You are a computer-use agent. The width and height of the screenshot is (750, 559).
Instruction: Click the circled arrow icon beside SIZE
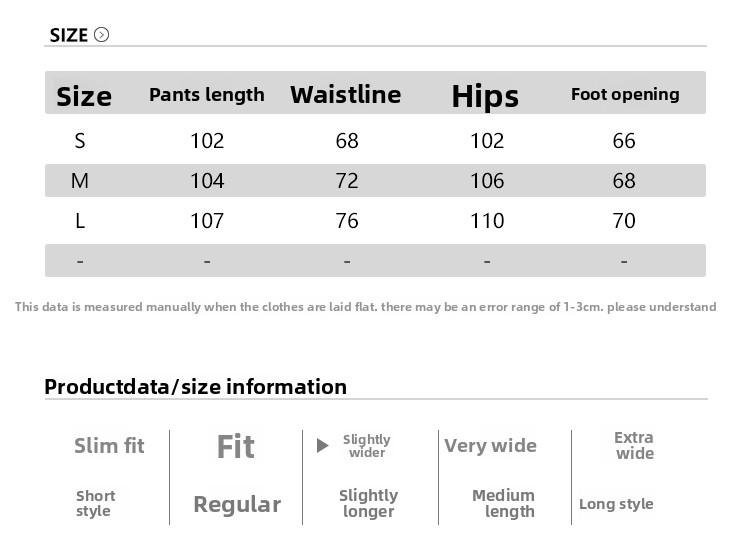pos(101,35)
